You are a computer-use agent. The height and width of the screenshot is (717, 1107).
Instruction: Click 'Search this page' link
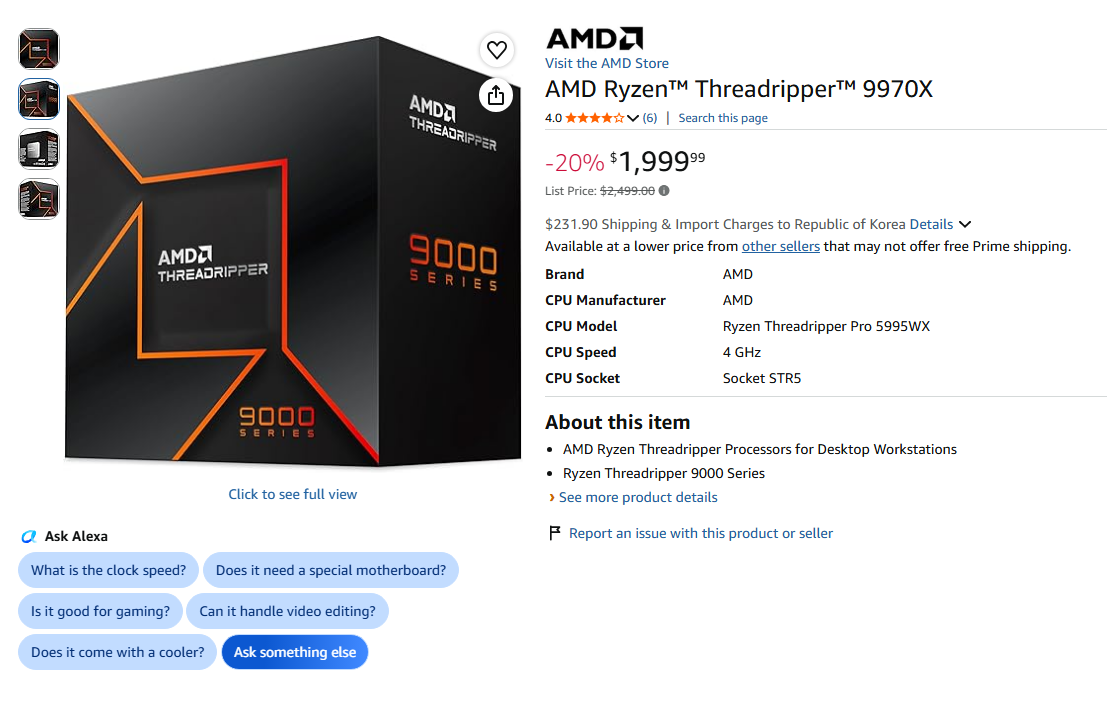pyautogui.click(x=723, y=118)
